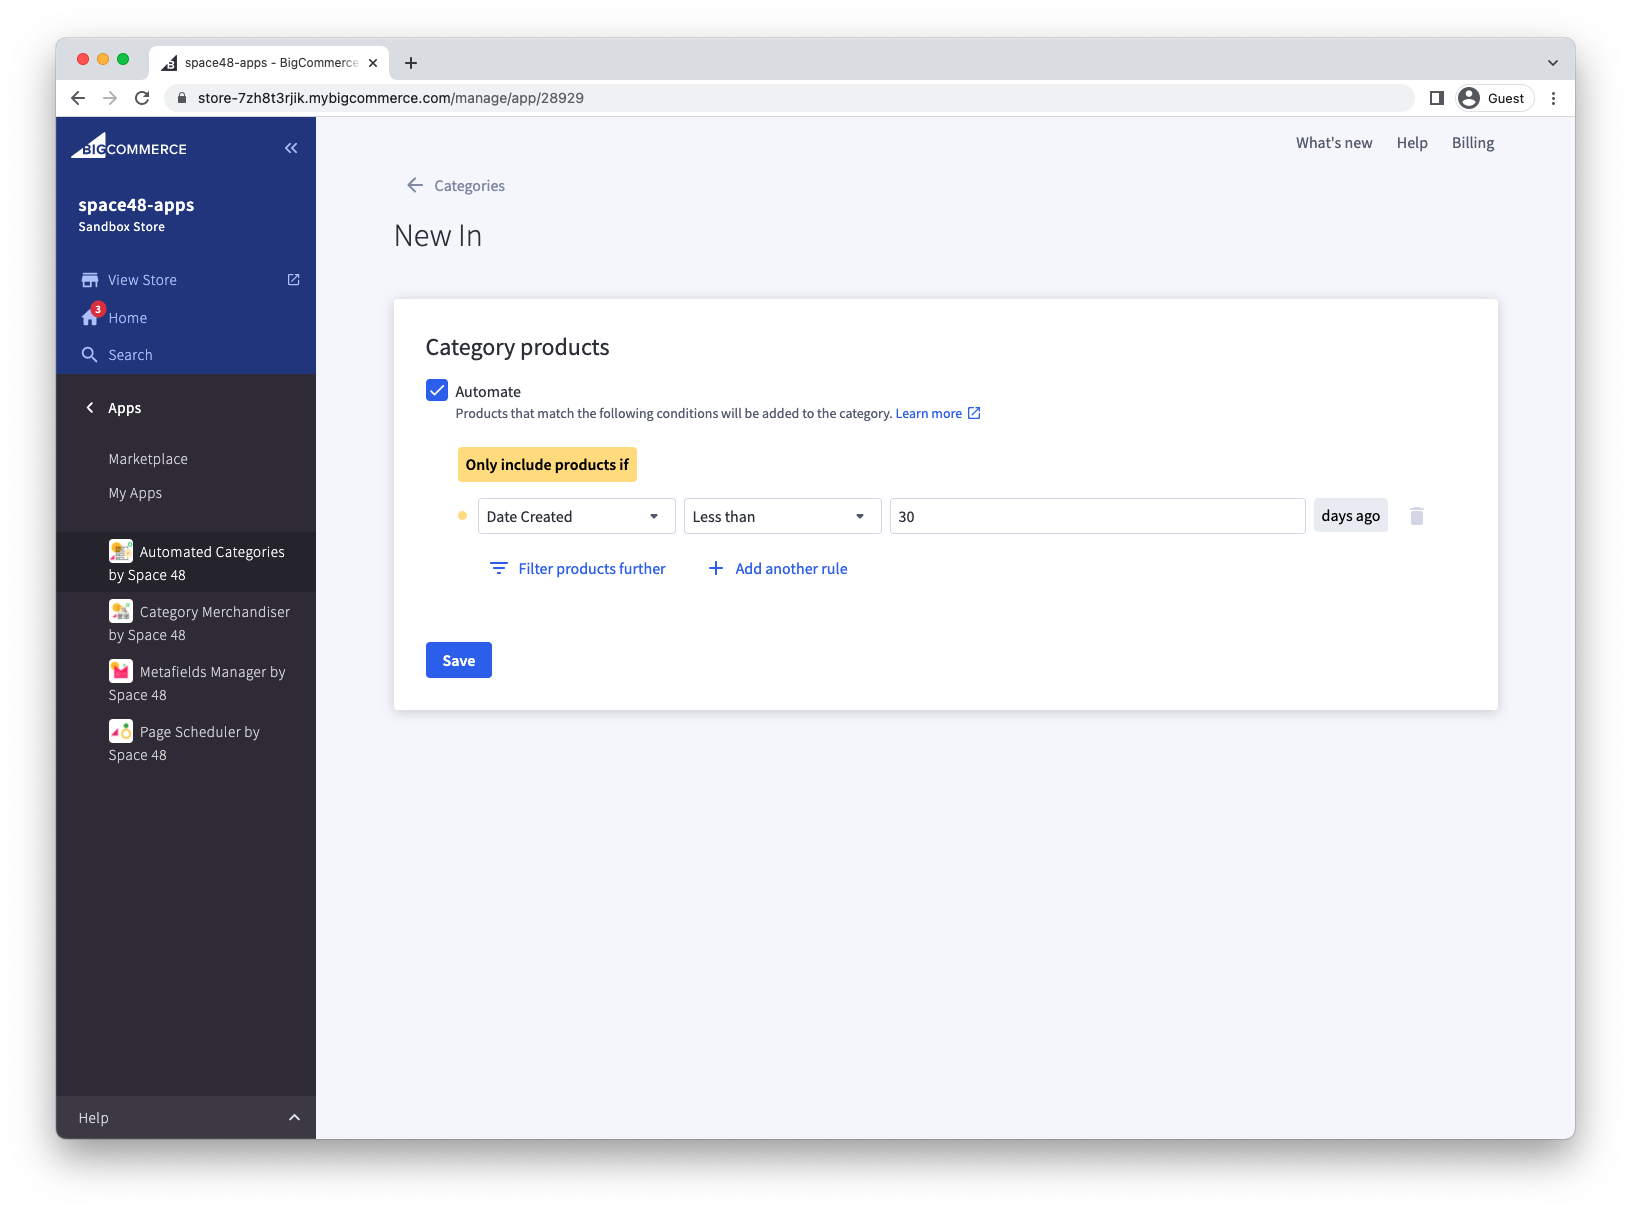This screenshot has height=1213, width=1631.
Task: Open the browser side panel icon
Action: [1437, 98]
